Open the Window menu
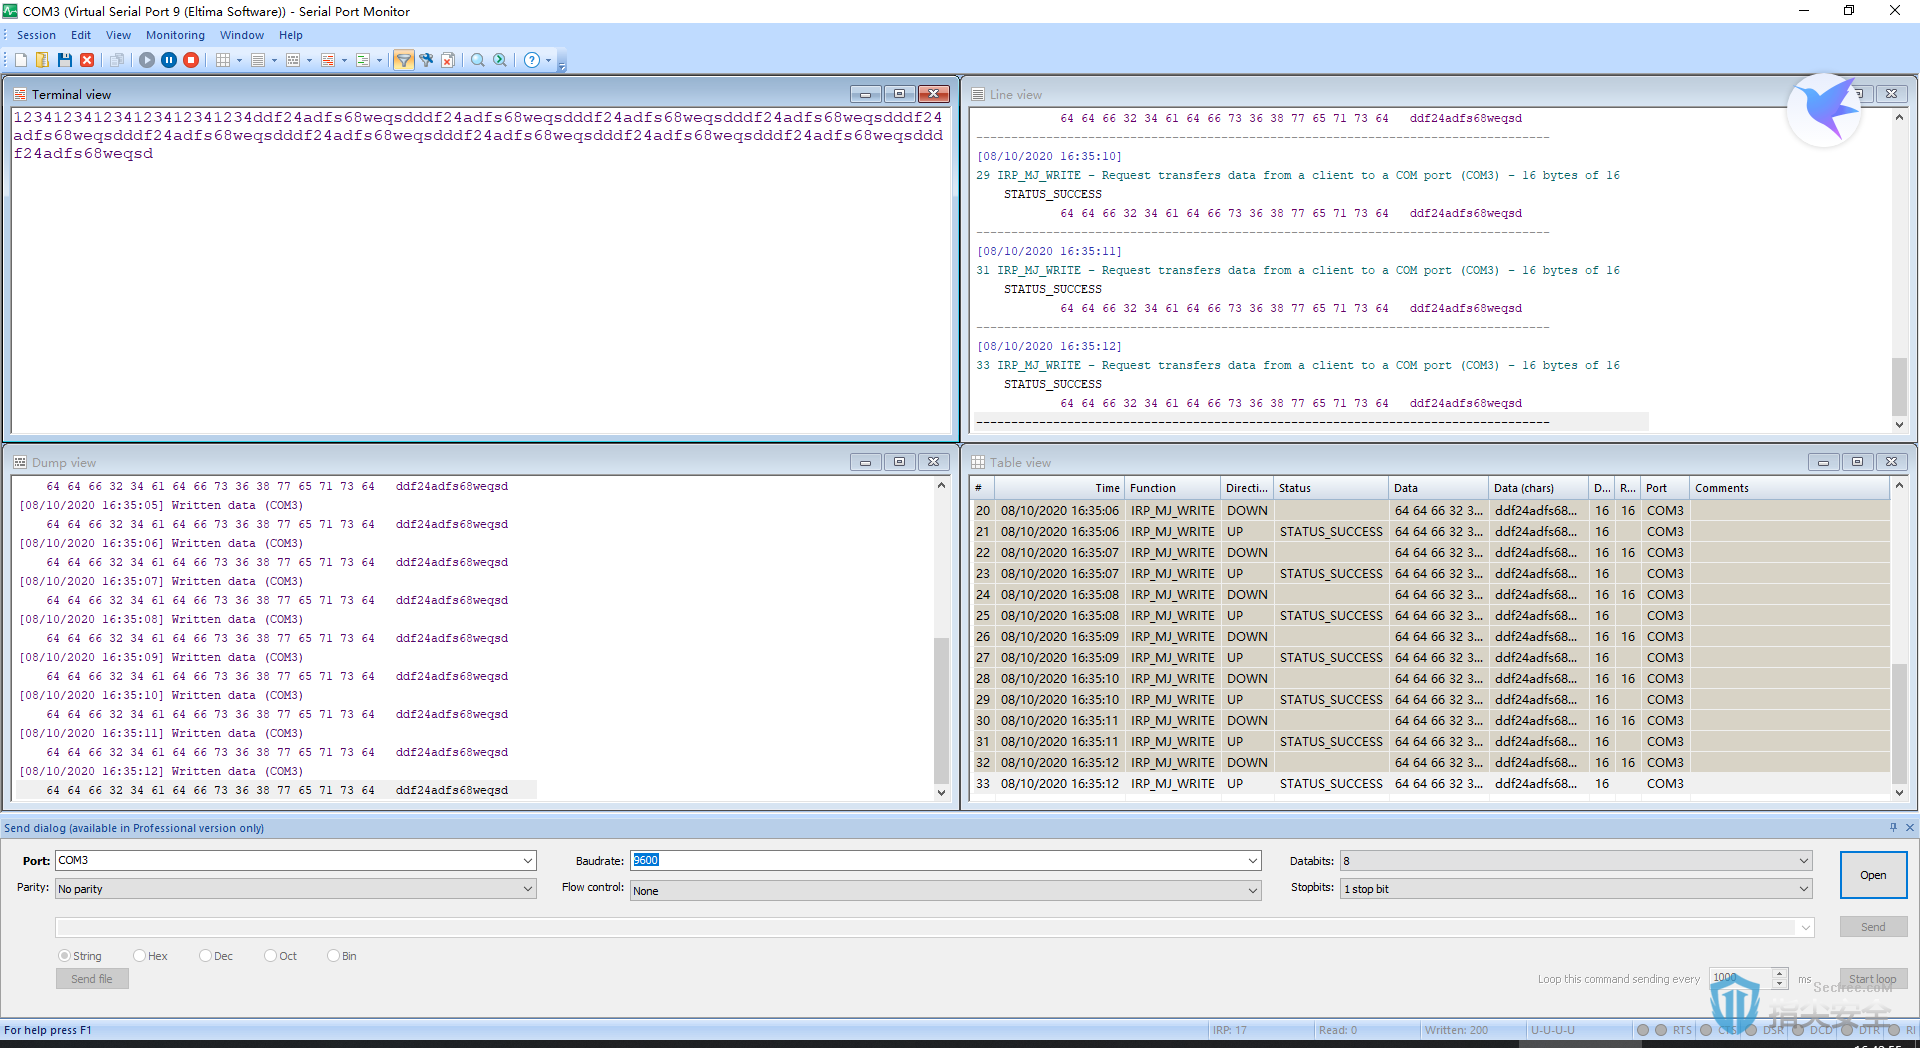The width and height of the screenshot is (1920, 1048). pos(242,35)
